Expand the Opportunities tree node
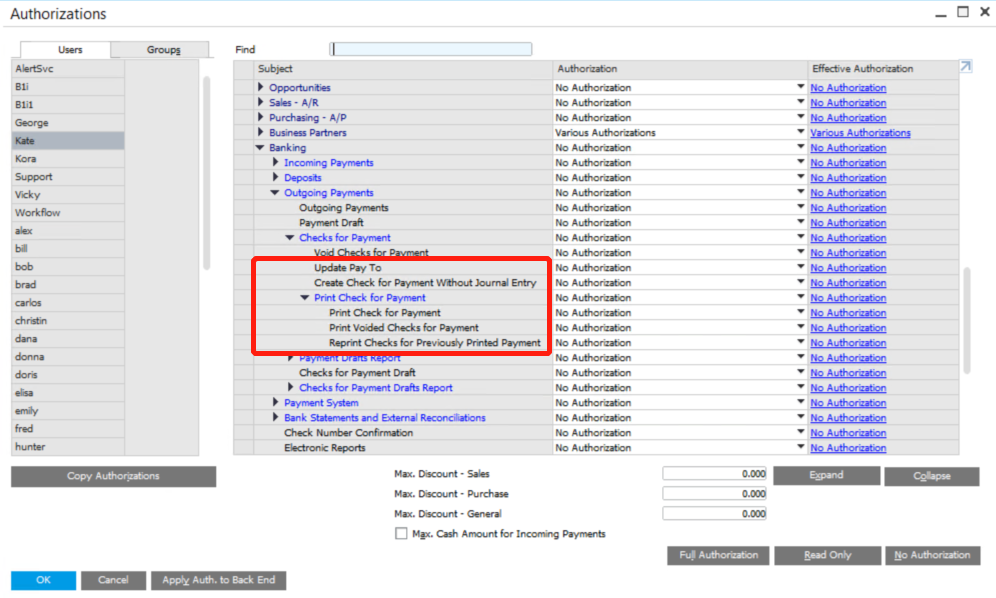The image size is (996, 598). 261,88
